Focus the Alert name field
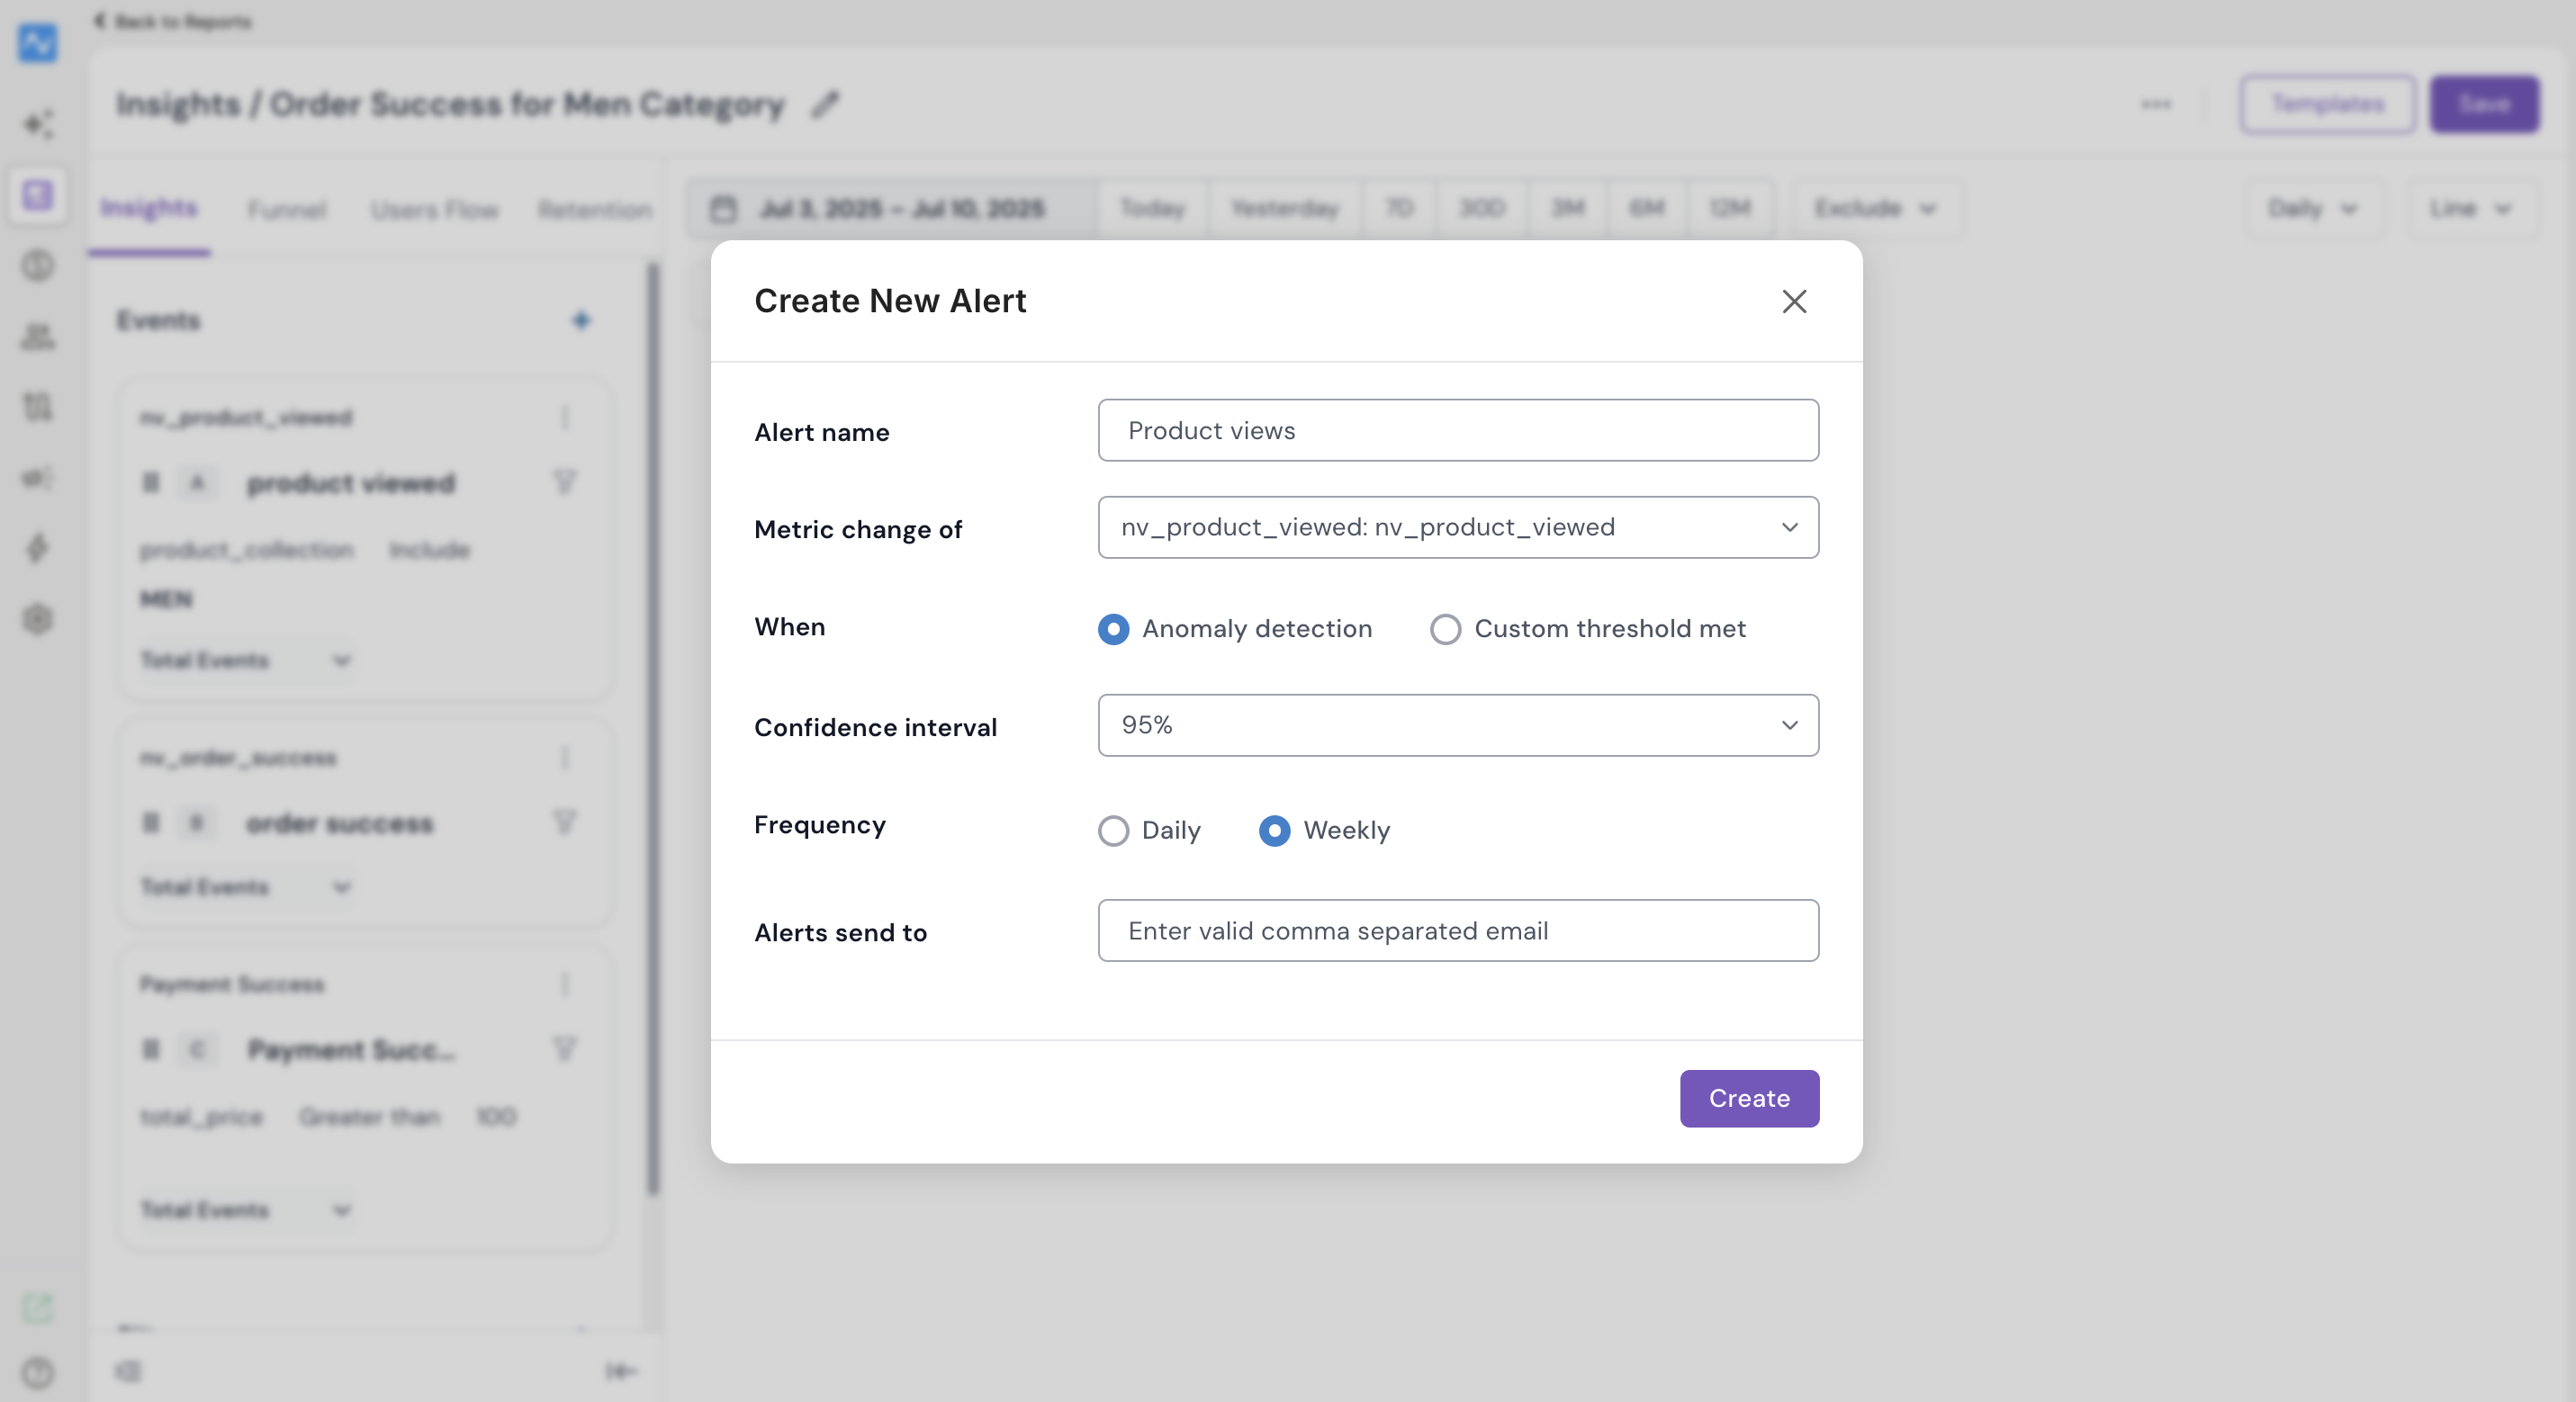This screenshot has width=2576, height=1402. pyautogui.click(x=1458, y=431)
